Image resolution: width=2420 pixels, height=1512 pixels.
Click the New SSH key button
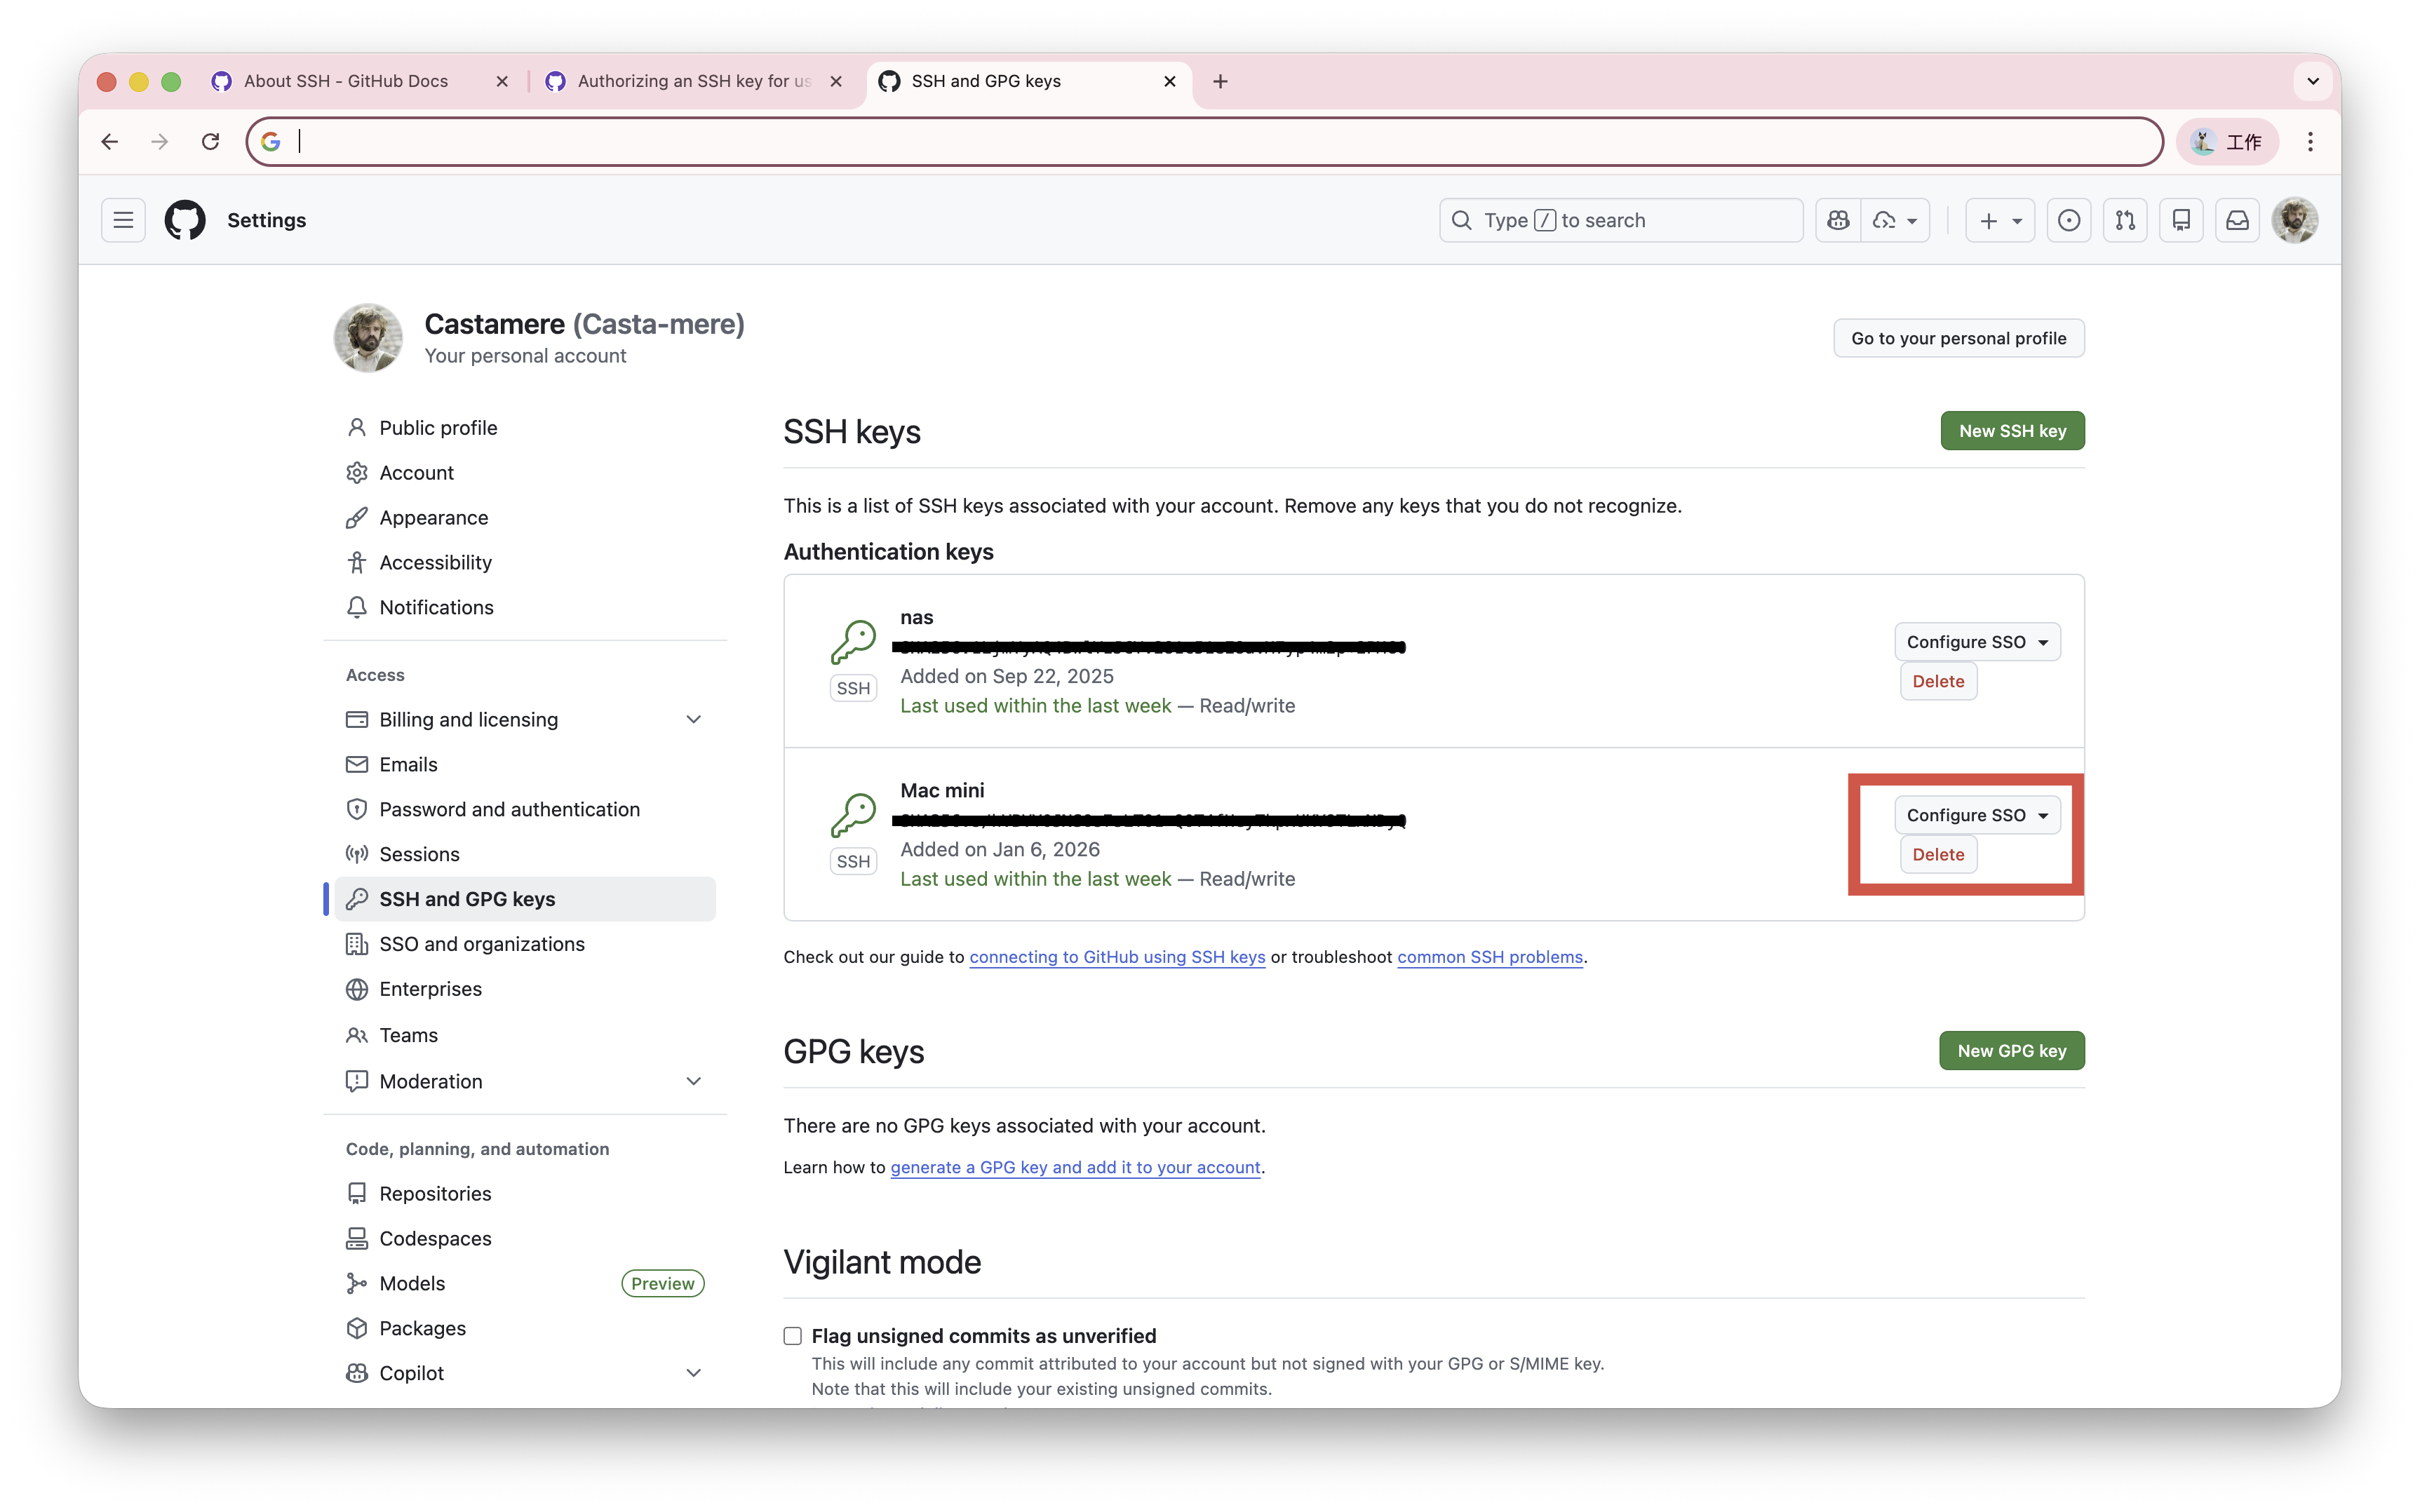pyautogui.click(x=2012, y=431)
